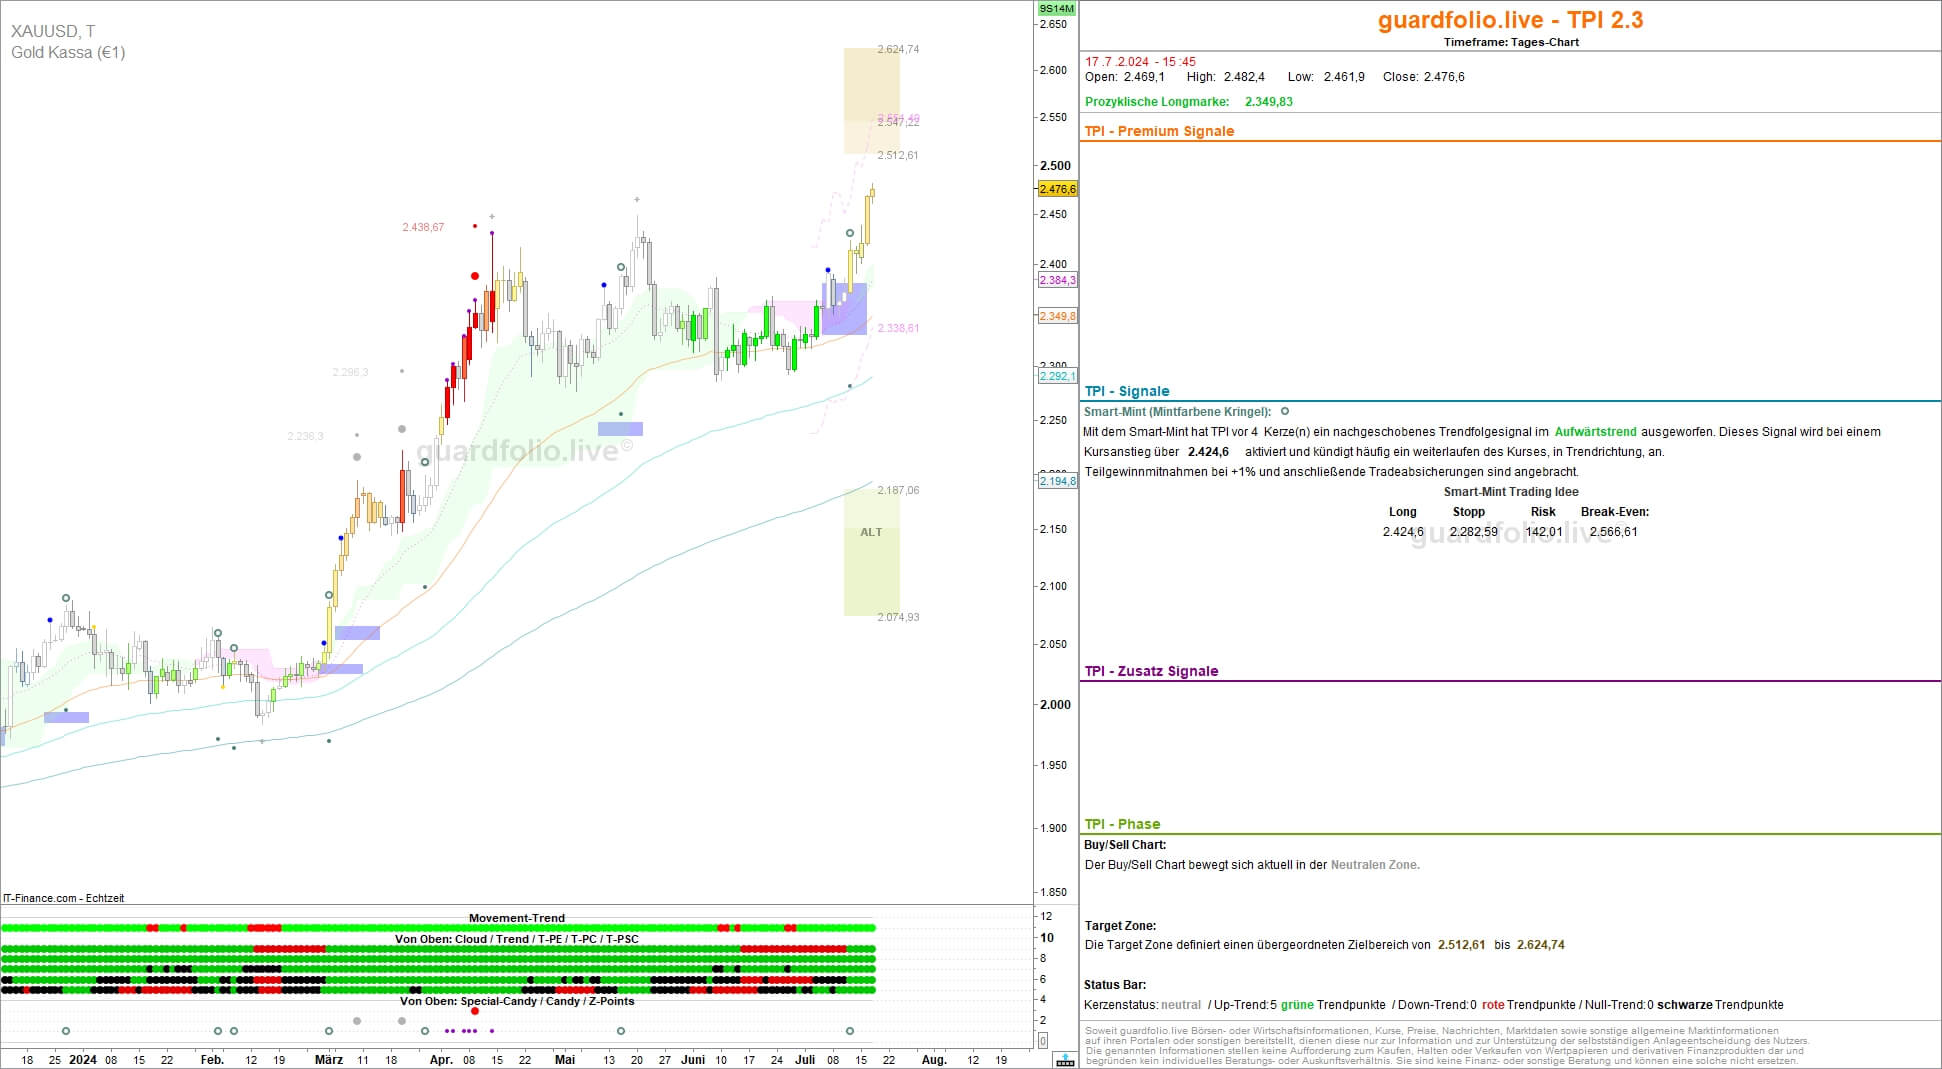
Task: Click the boxed 0 indicator axis value
Action: pyautogui.click(x=1043, y=1041)
